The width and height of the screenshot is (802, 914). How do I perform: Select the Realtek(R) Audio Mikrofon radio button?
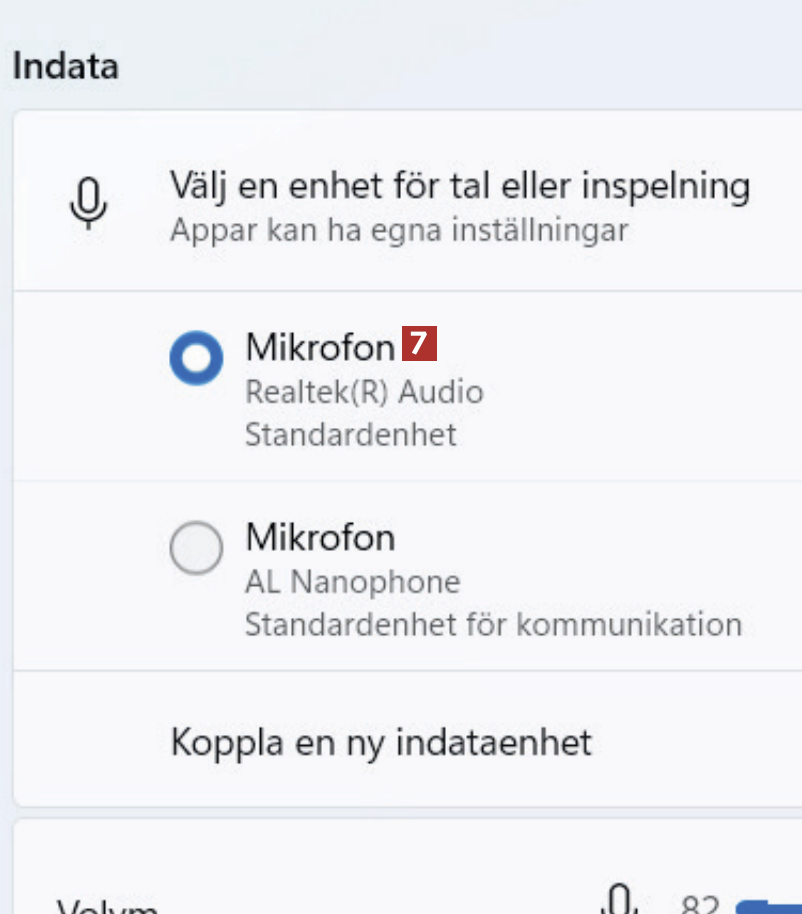(x=196, y=358)
